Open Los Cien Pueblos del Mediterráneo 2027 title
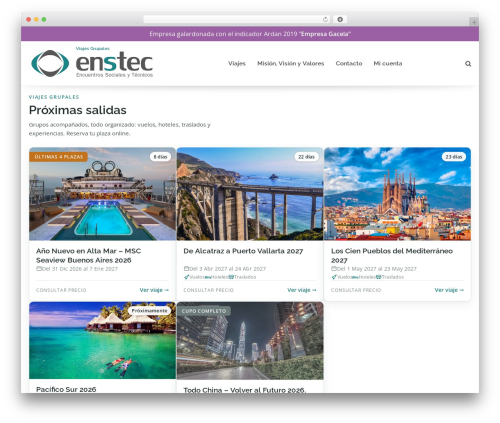Viewport: 500px width, 423px height. [392, 255]
